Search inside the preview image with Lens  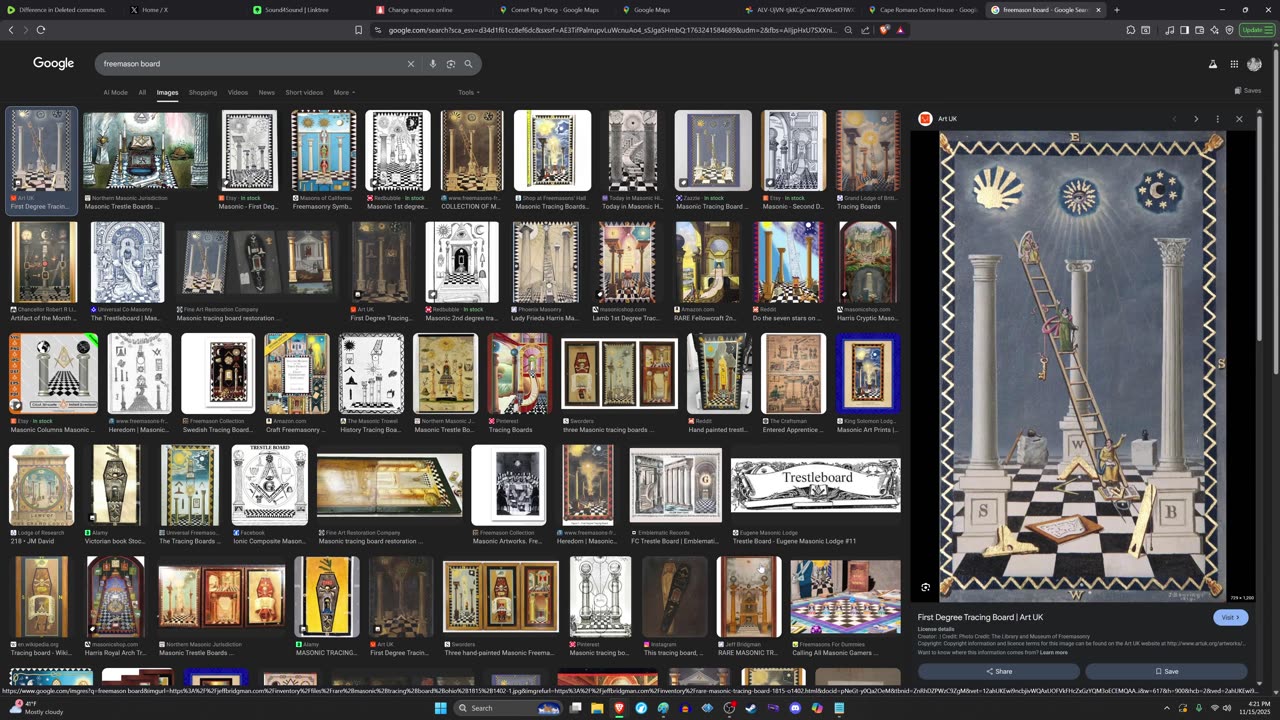coord(926,587)
